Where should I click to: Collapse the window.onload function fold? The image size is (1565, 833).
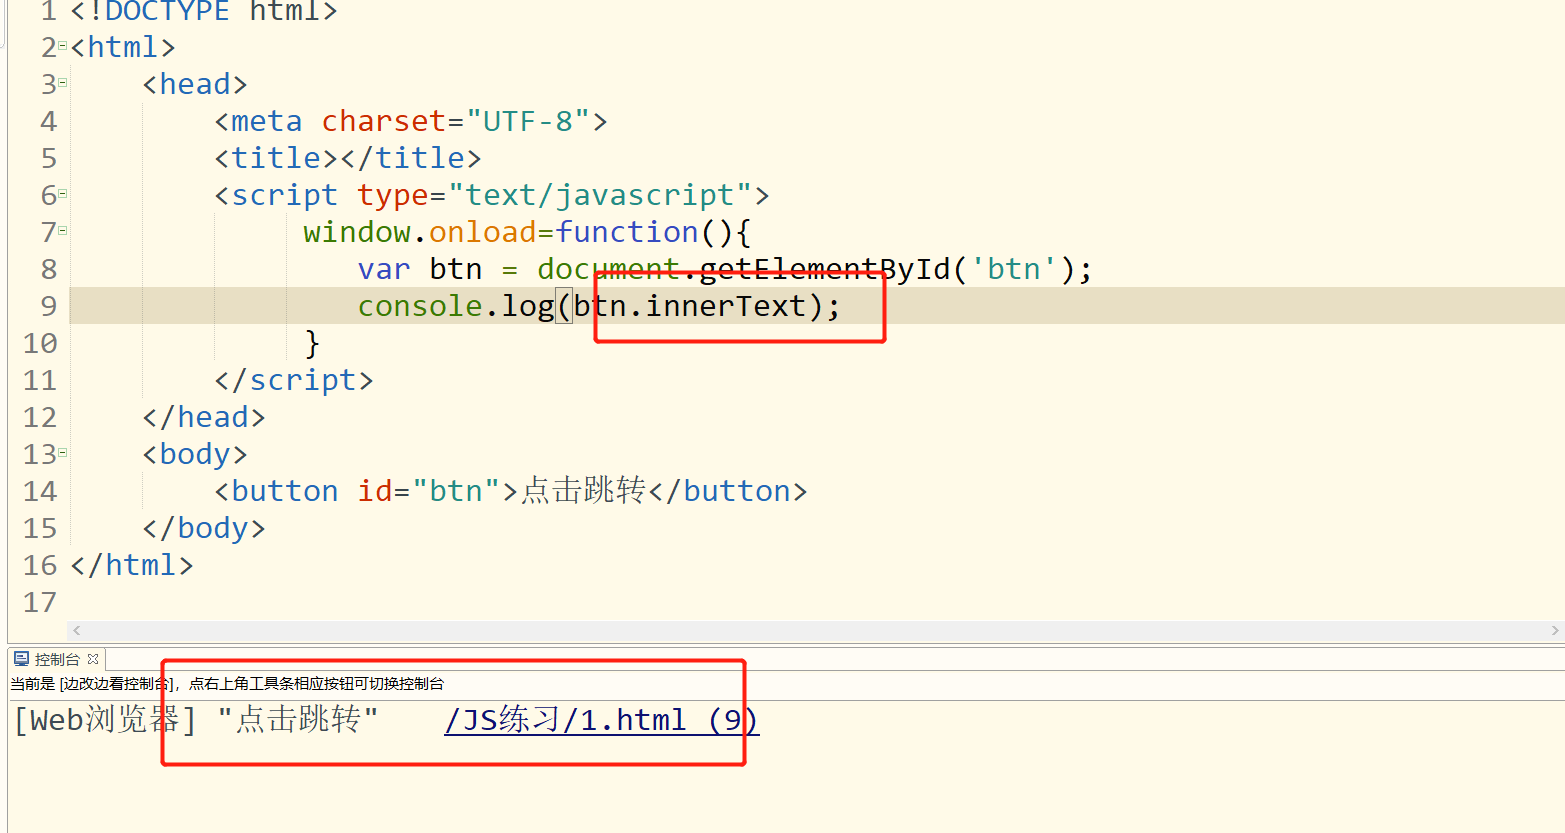[x=64, y=231]
